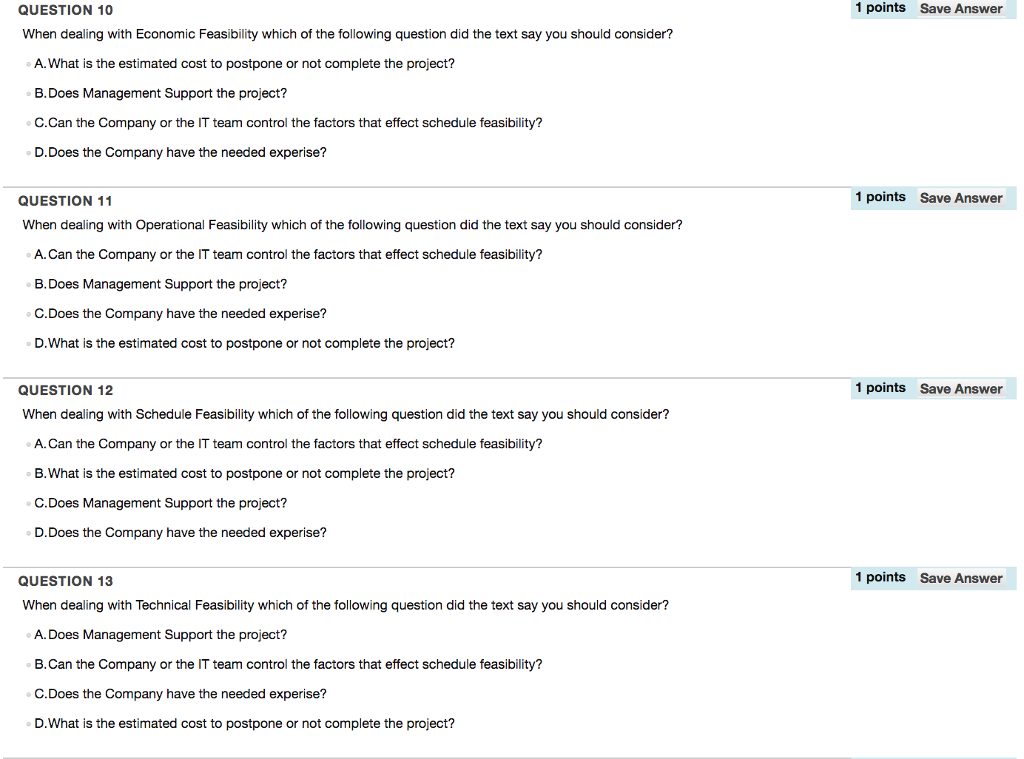This screenshot has height=759, width=1024.
Task: Select answer C 'Does Management Support' in Question 12
Action: [x=28, y=503]
